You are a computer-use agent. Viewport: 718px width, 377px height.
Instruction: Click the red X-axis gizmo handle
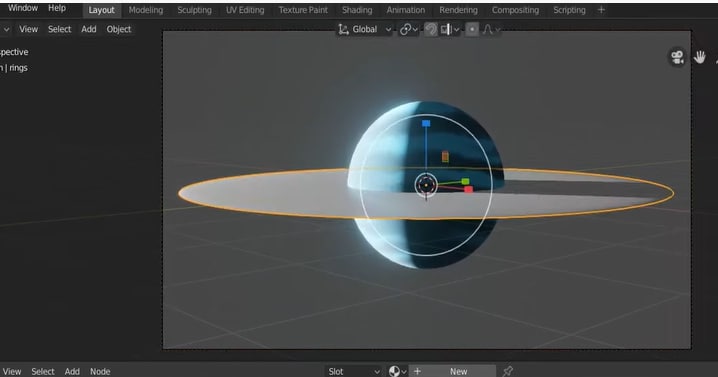[x=468, y=189]
